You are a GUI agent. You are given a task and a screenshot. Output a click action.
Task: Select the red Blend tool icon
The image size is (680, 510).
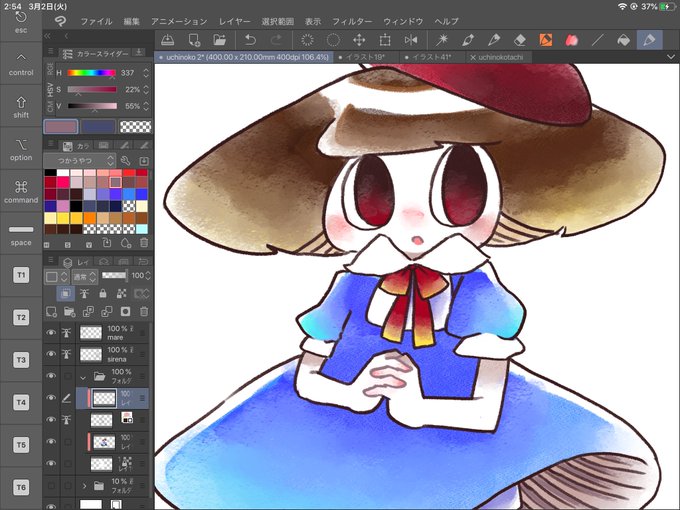[572, 40]
